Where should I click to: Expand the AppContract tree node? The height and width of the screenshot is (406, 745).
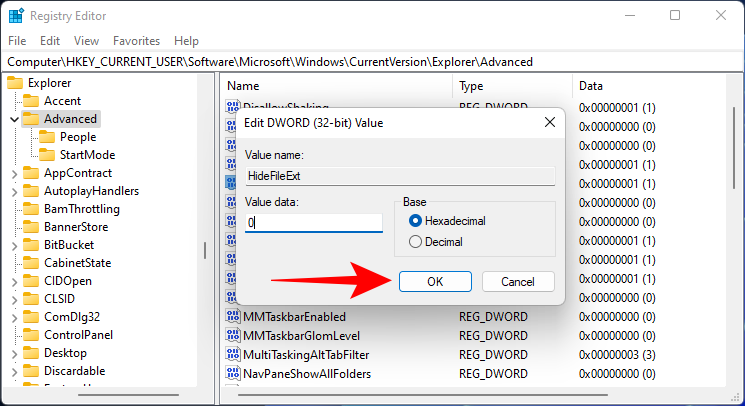coord(14,174)
